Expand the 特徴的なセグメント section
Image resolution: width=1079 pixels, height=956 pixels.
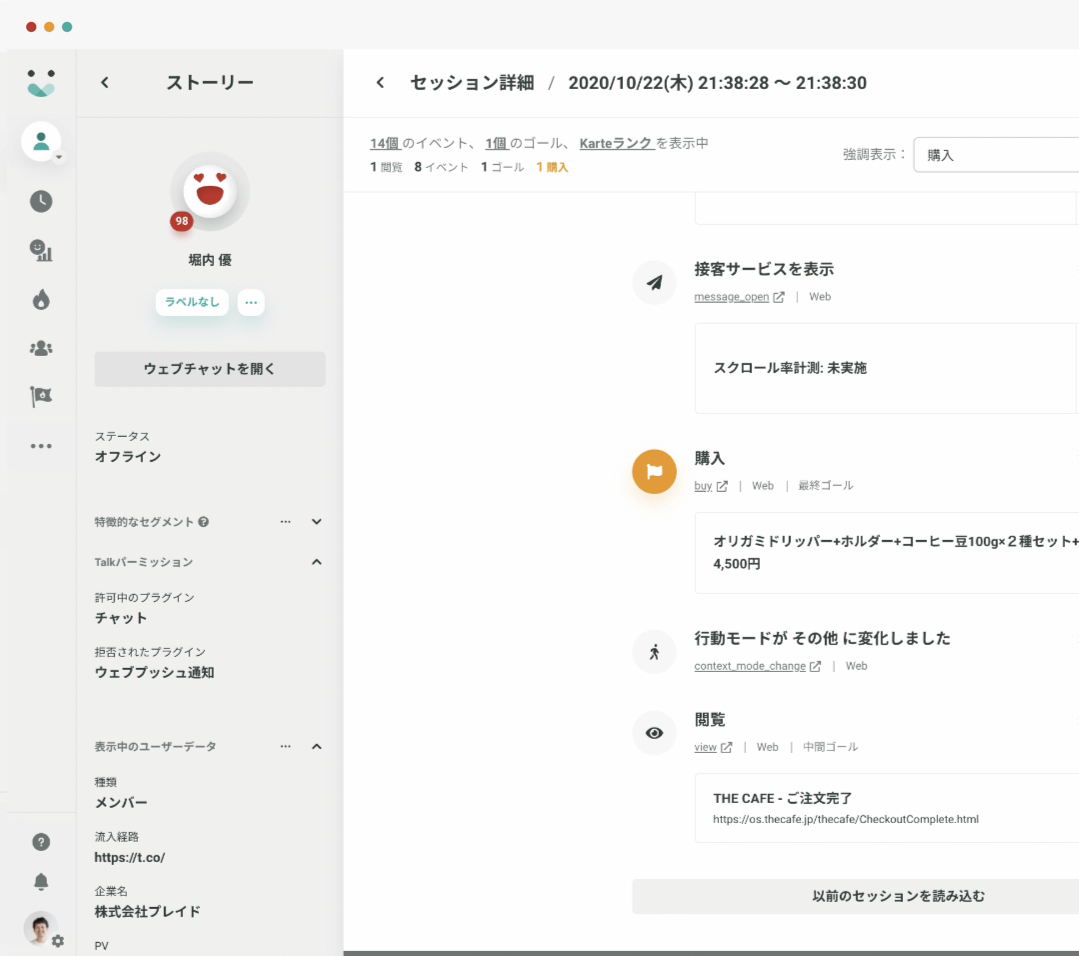tap(316, 521)
